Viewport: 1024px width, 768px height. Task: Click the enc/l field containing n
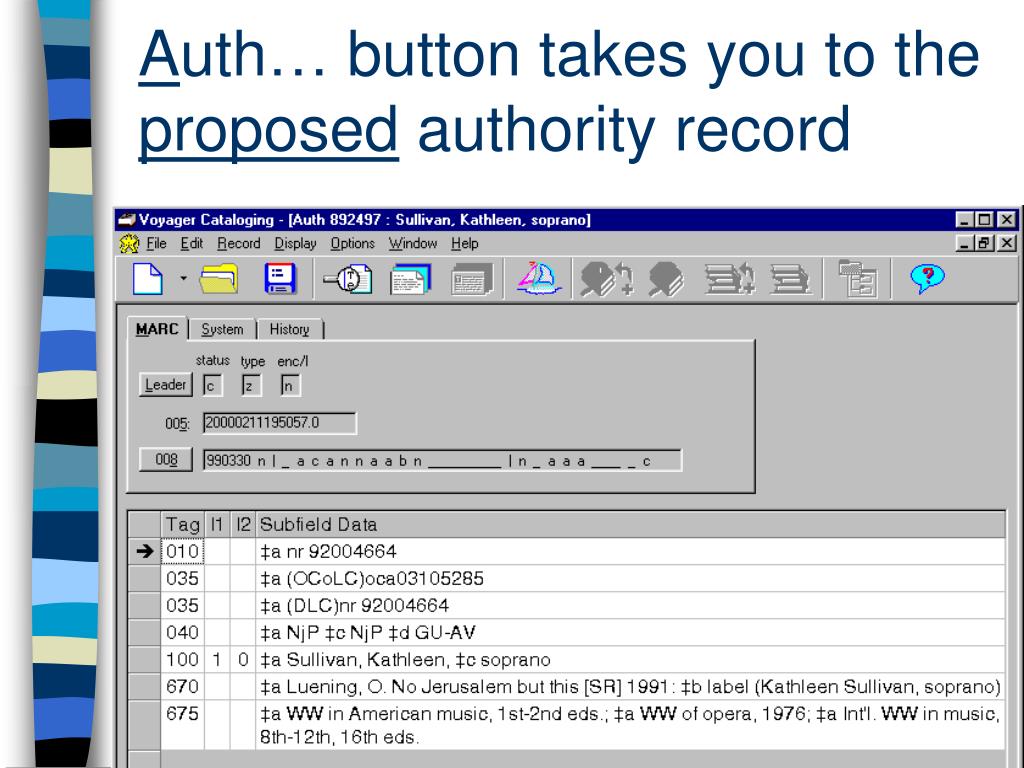pos(291,385)
